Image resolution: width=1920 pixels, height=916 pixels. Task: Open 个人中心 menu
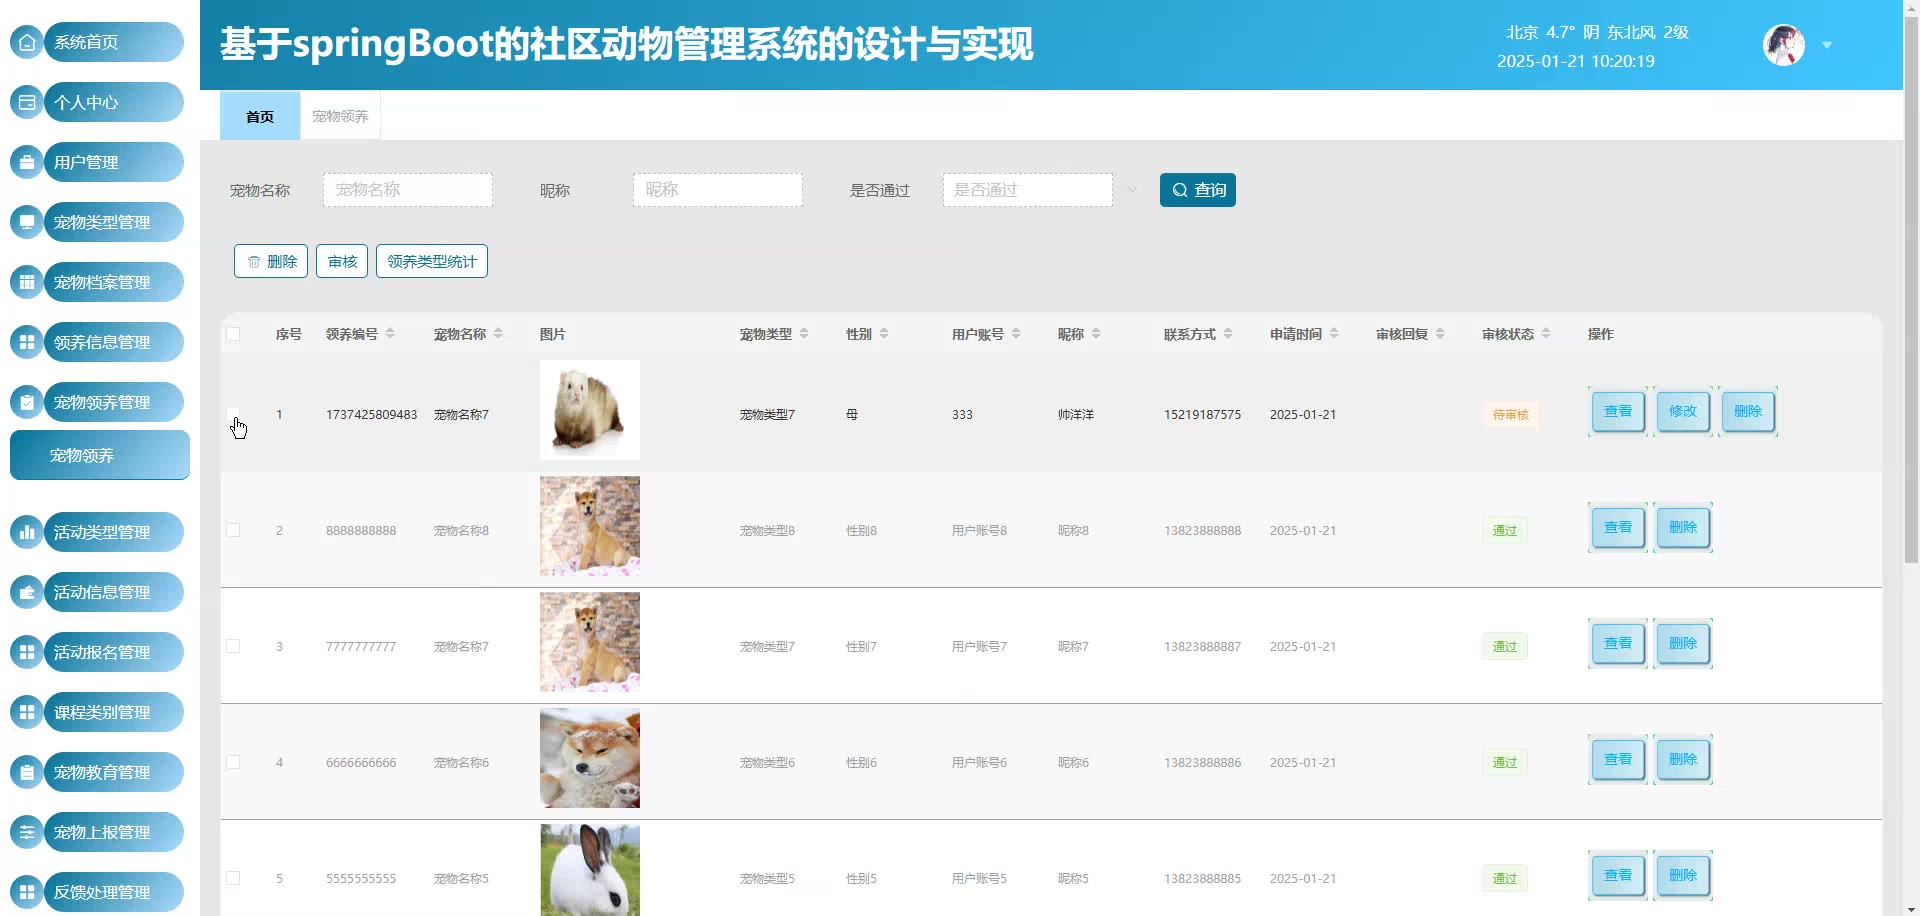[x=114, y=102]
